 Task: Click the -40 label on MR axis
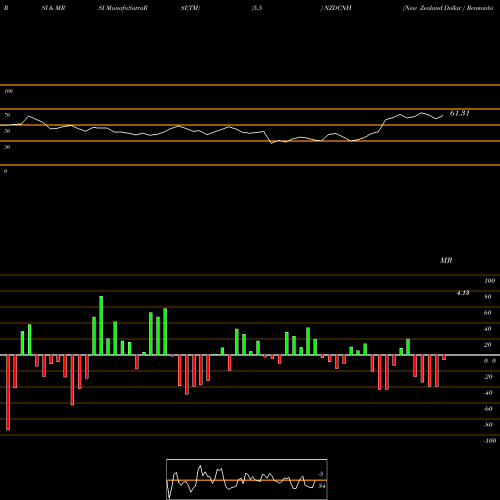(488, 393)
